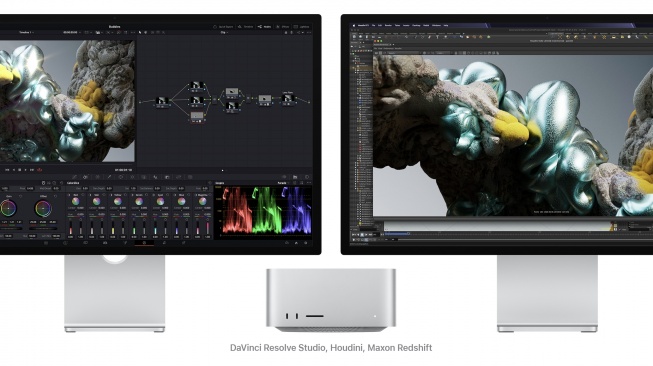
Task: Open the Clip mode dropdown above node graph
Action: click(224, 32)
